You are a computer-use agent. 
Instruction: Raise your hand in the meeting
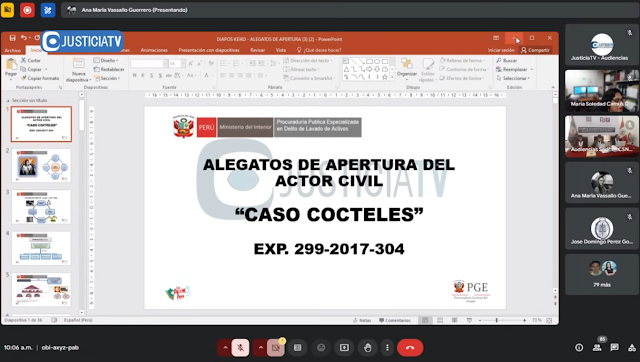[368, 348]
